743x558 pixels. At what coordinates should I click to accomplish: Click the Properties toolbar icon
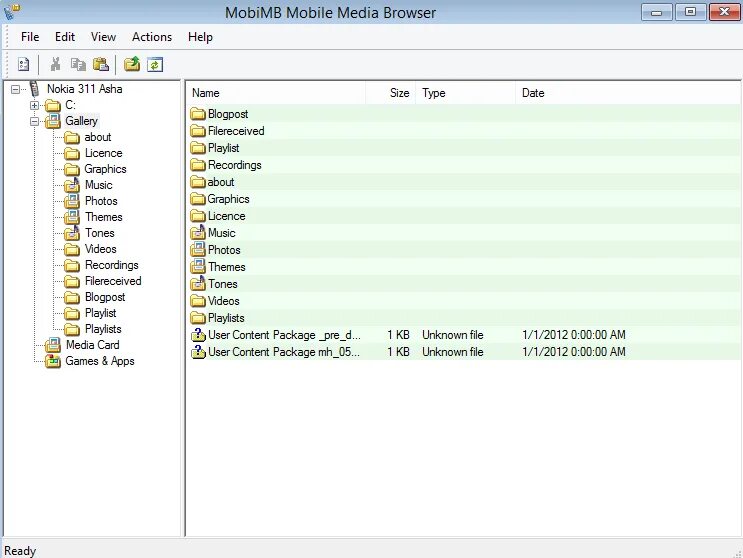coord(23,64)
